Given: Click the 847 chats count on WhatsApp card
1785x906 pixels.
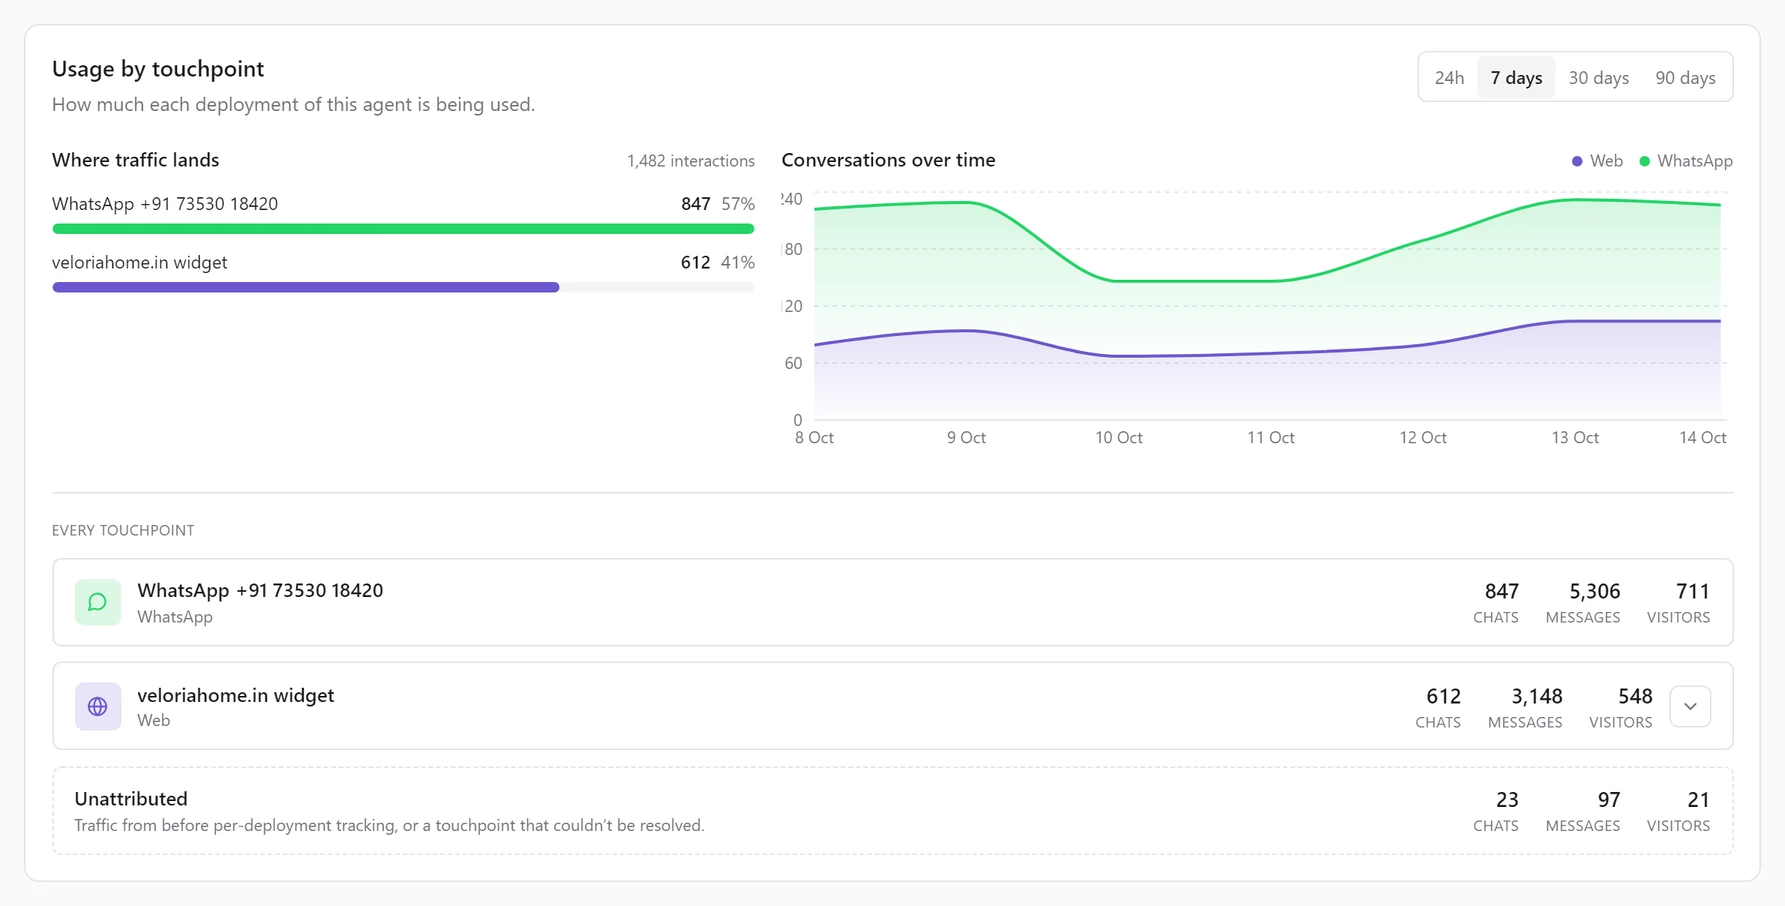Looking at the screenshot, I should (x=1501, y=591).
